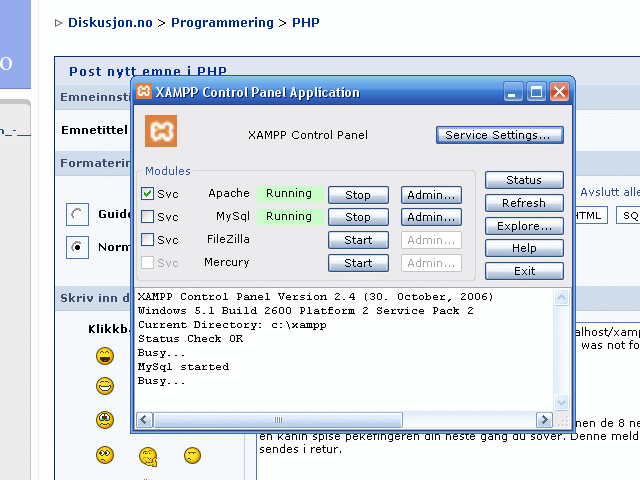Click the HTML formatting button
640x480 pixels.
(x=591, y=215)
